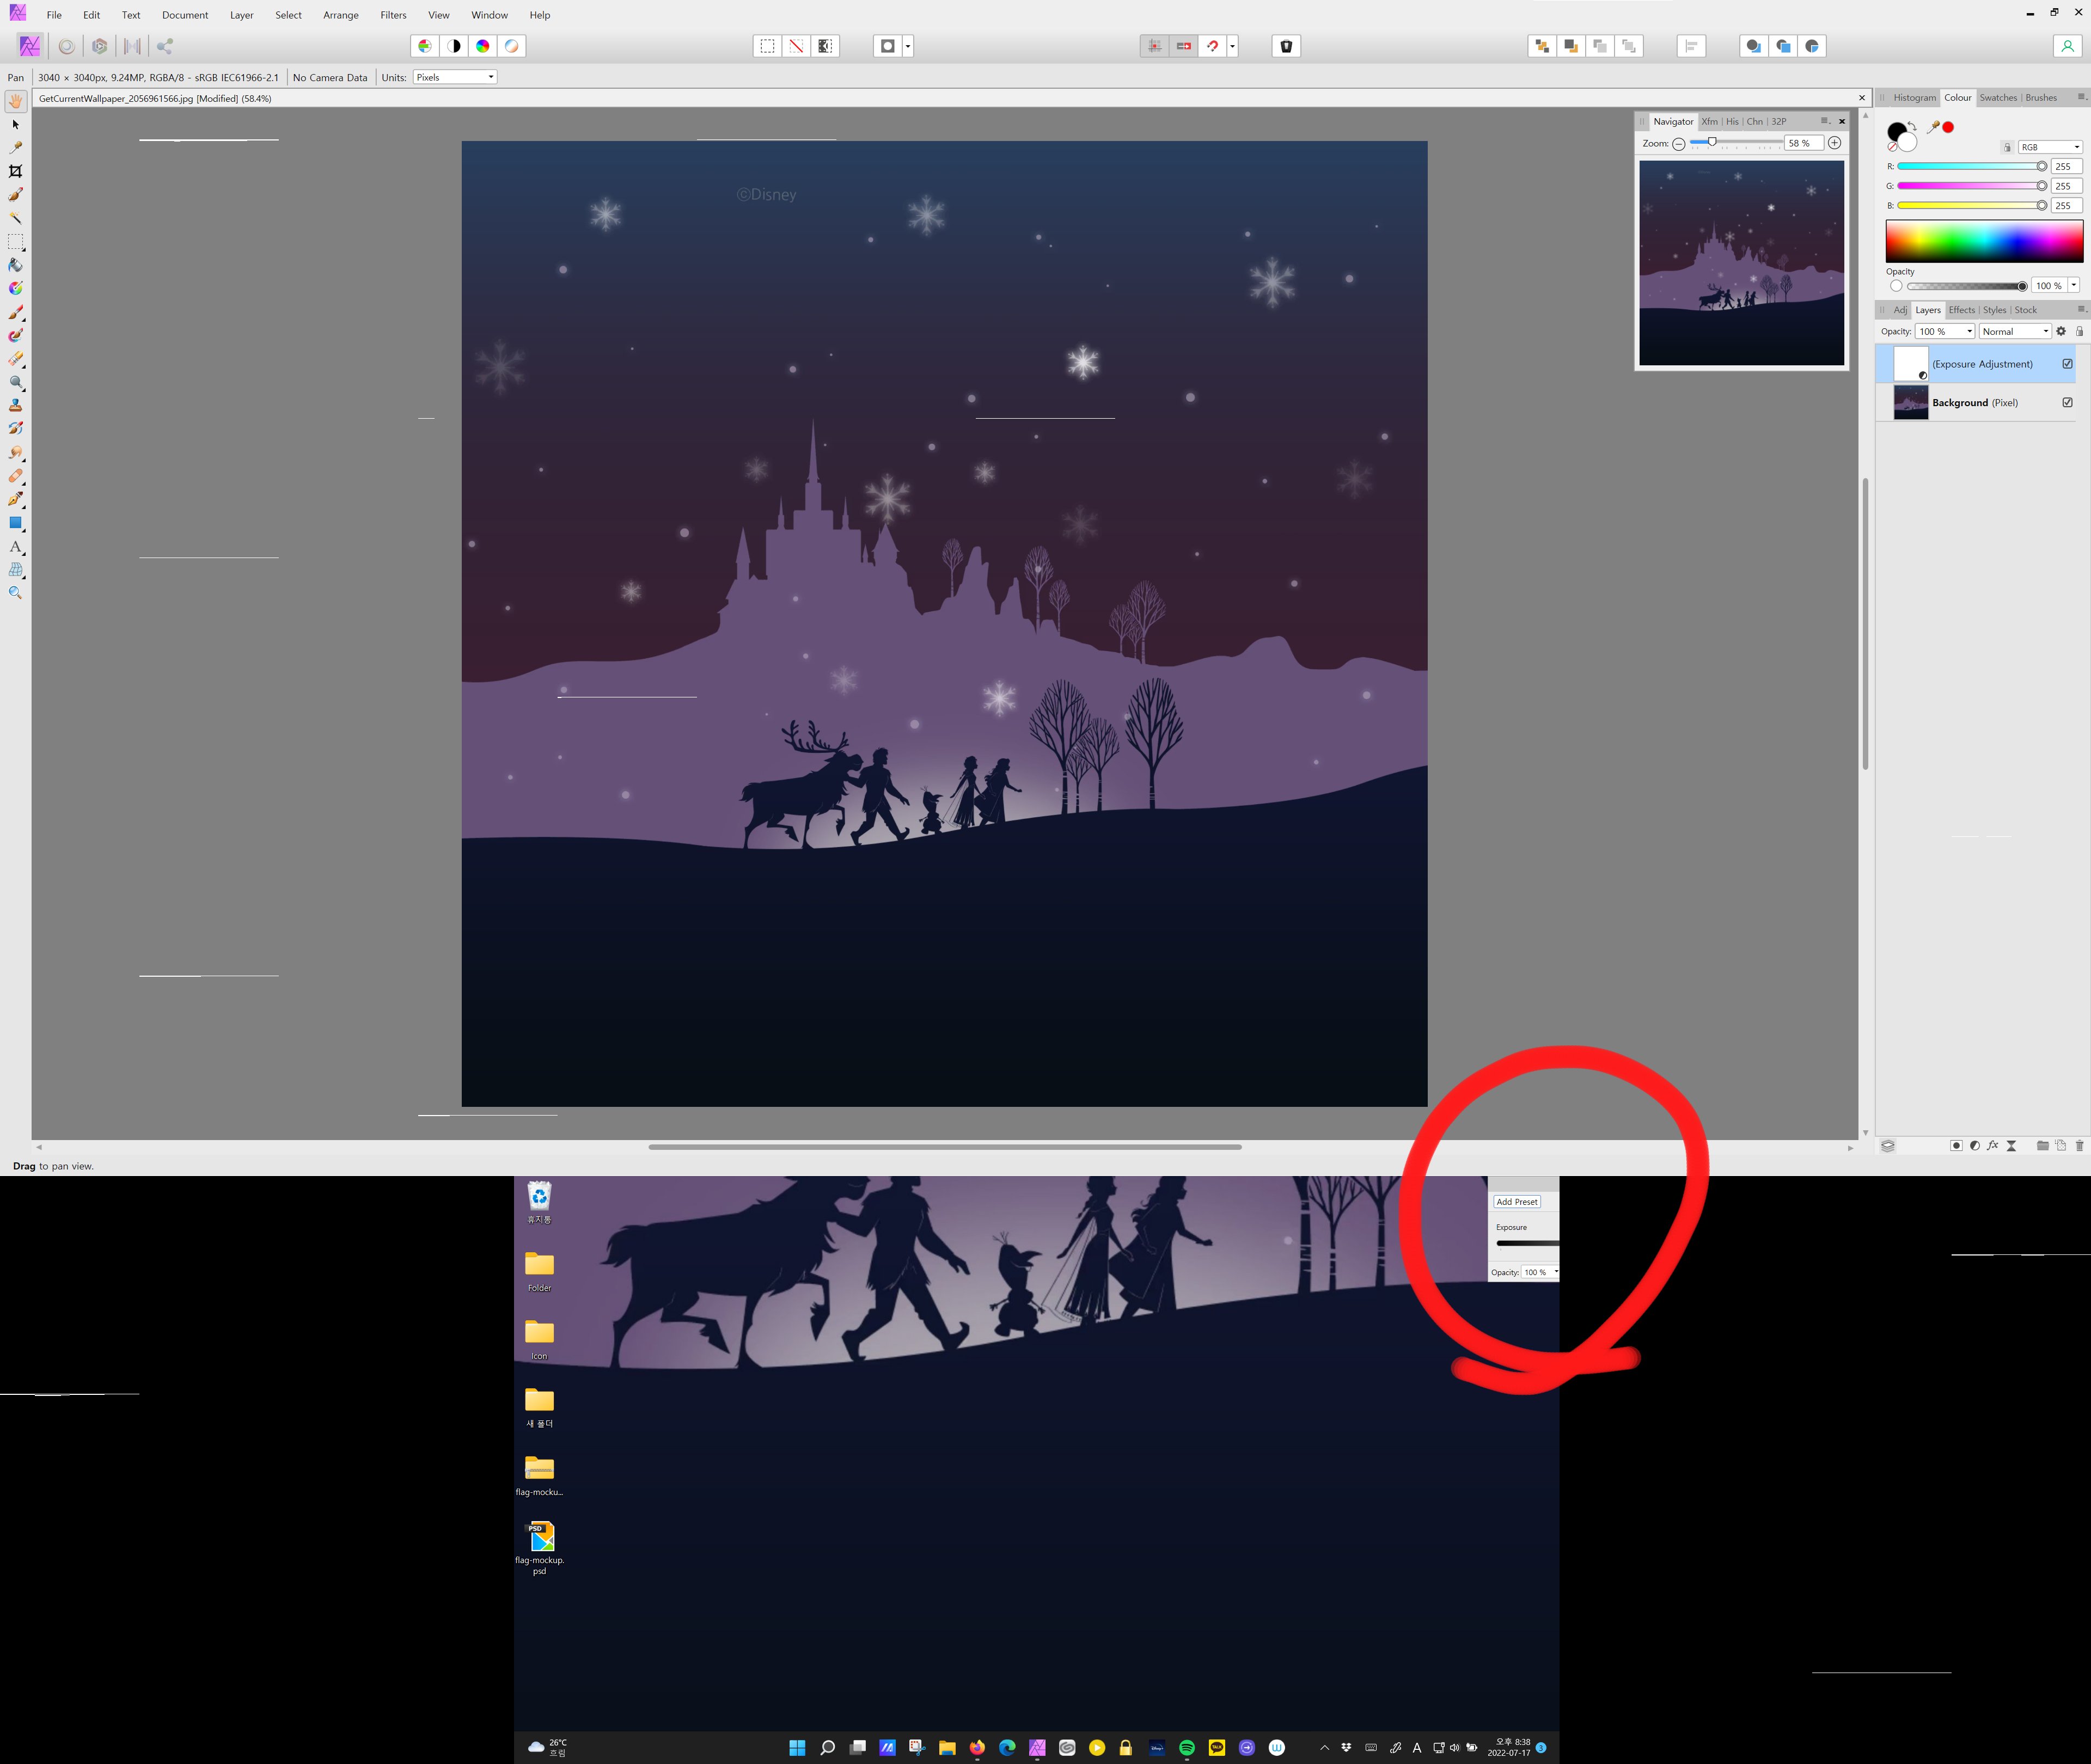
Task: Select the Gradient tool
Action: point(15,288)
